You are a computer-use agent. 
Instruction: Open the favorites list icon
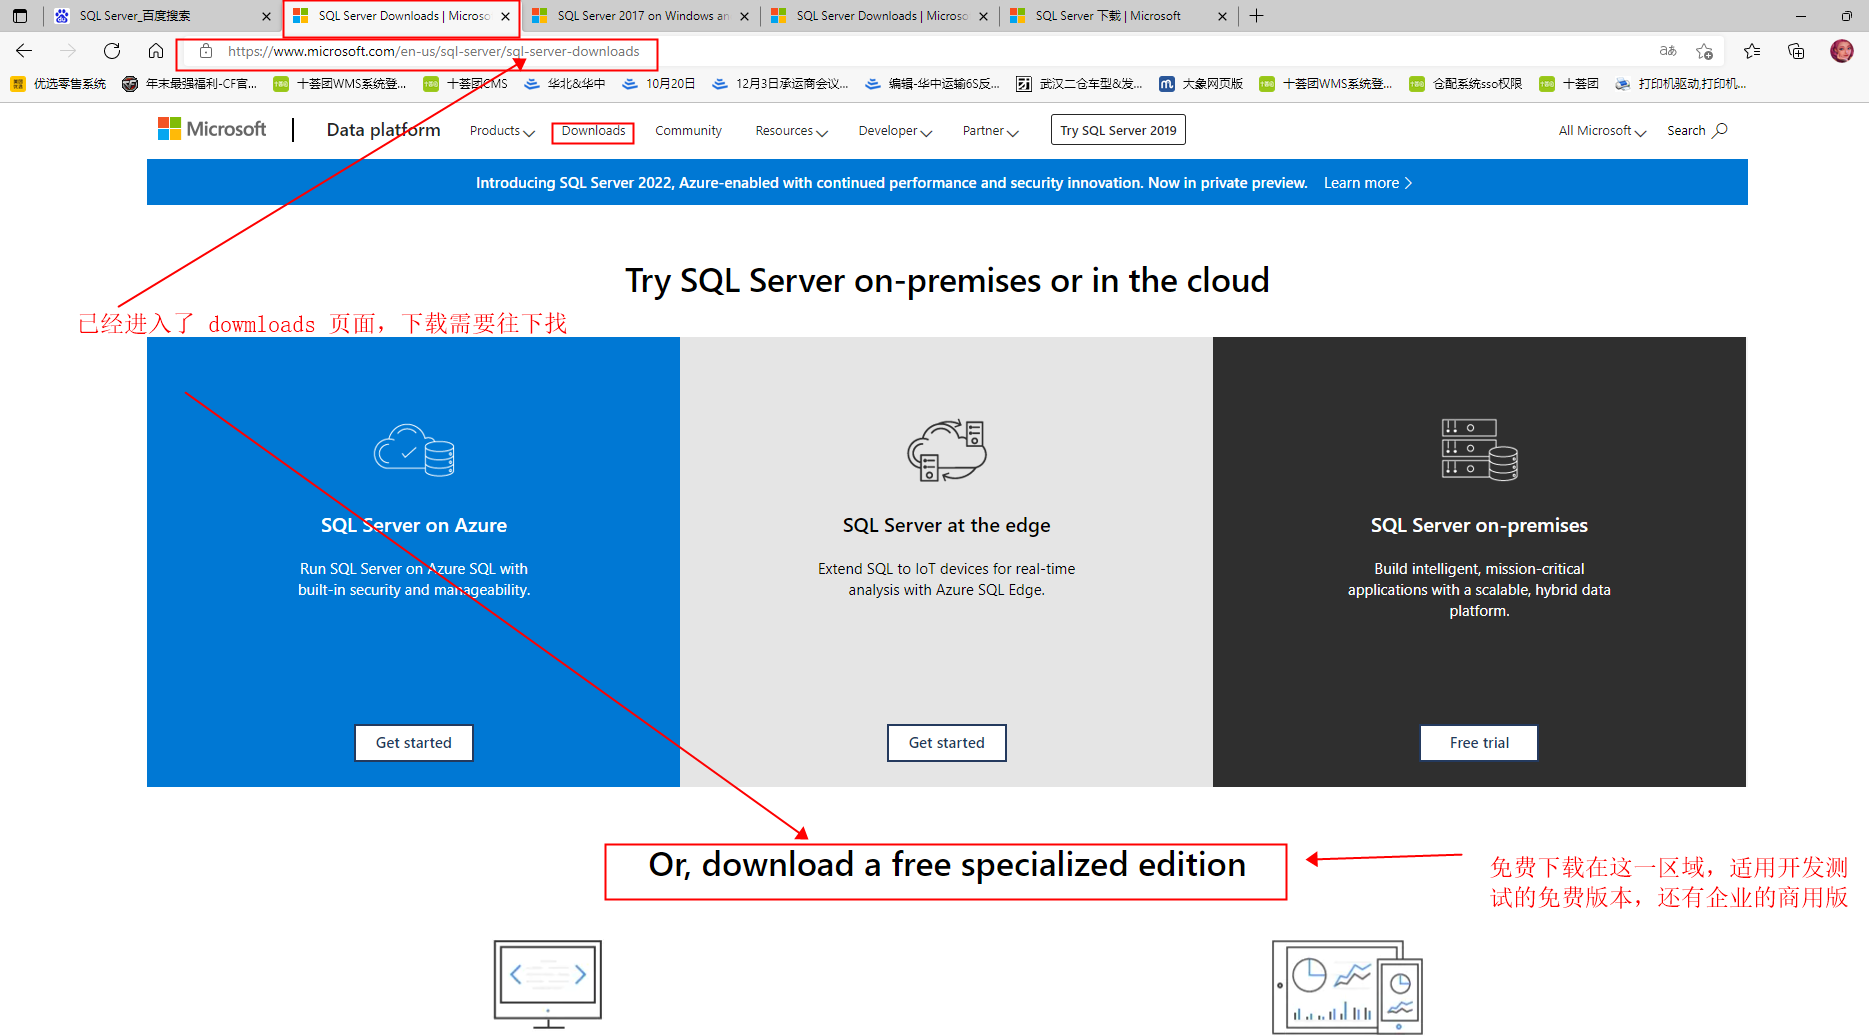[1752, 51]
